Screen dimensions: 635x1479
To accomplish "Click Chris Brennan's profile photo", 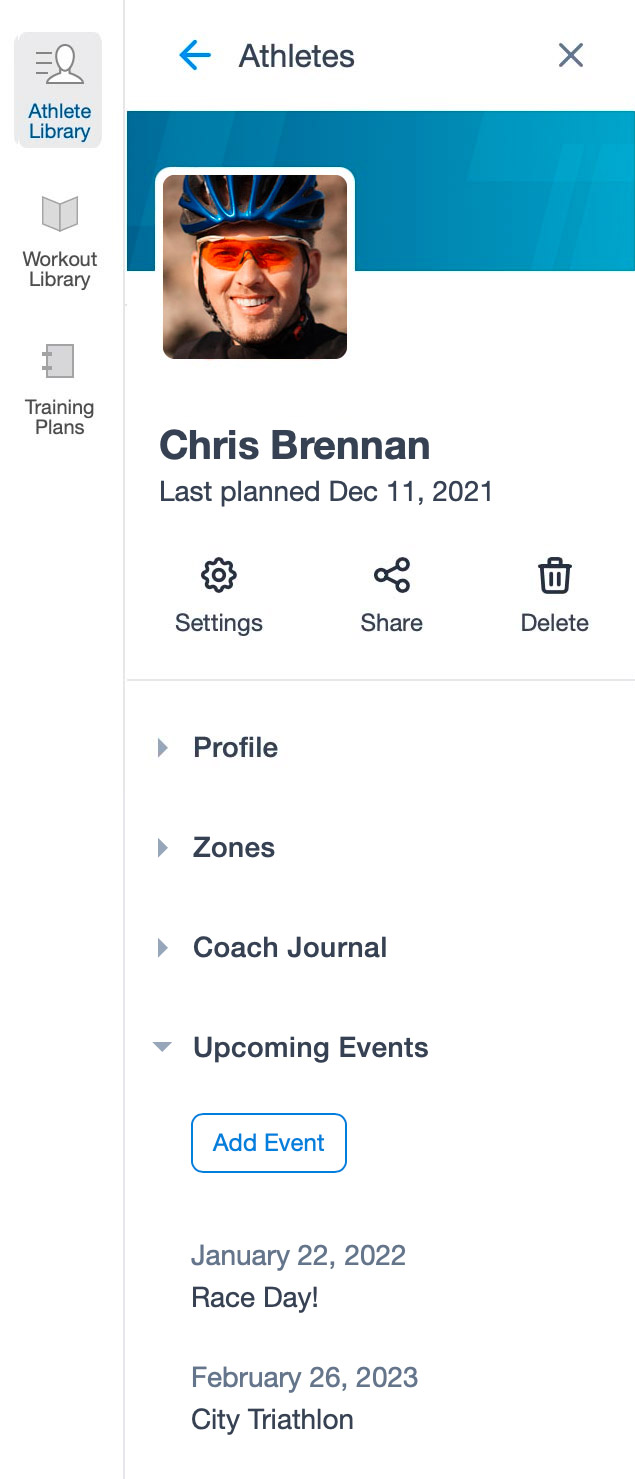I will 255,266.
